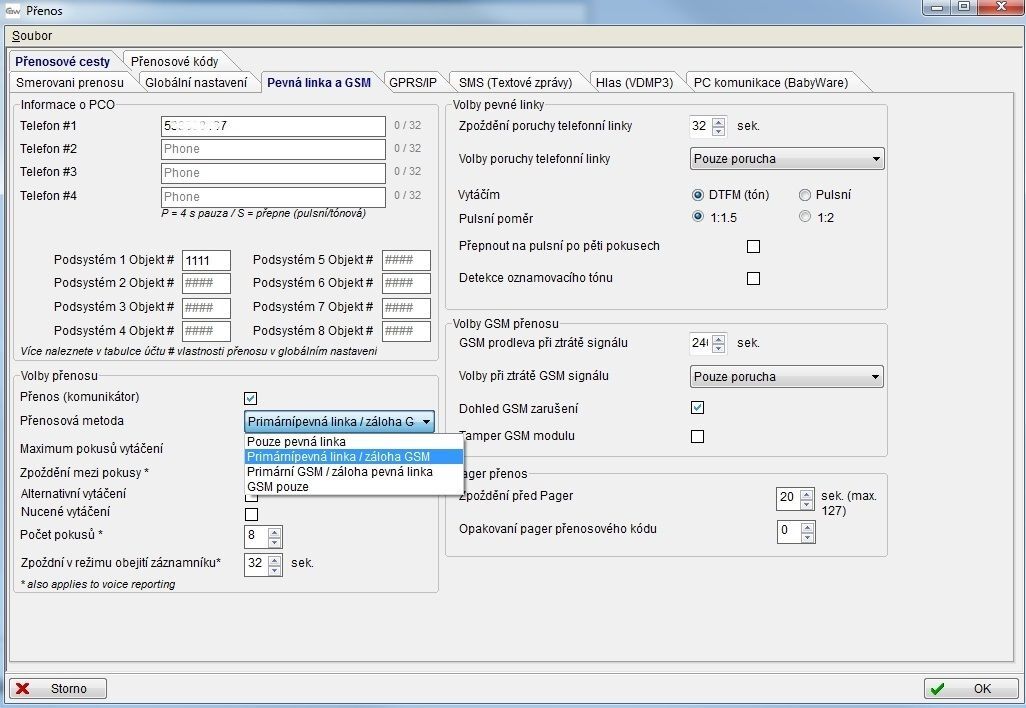The width and height of the screenshot is (1026, 708).
Task: Increase Počet pokusů value with up arrow
Action: click(x=275, y=530)
